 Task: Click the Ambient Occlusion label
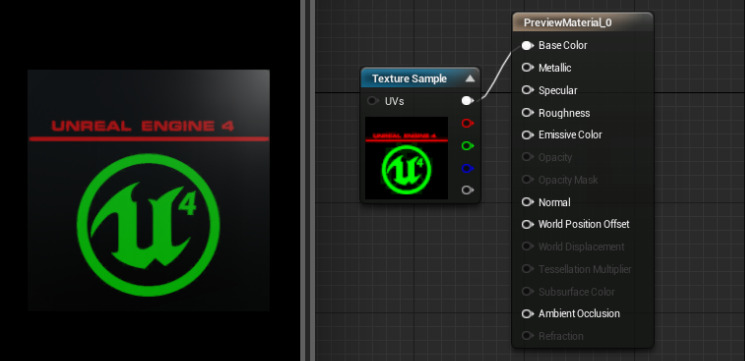(x=579, y=314)
